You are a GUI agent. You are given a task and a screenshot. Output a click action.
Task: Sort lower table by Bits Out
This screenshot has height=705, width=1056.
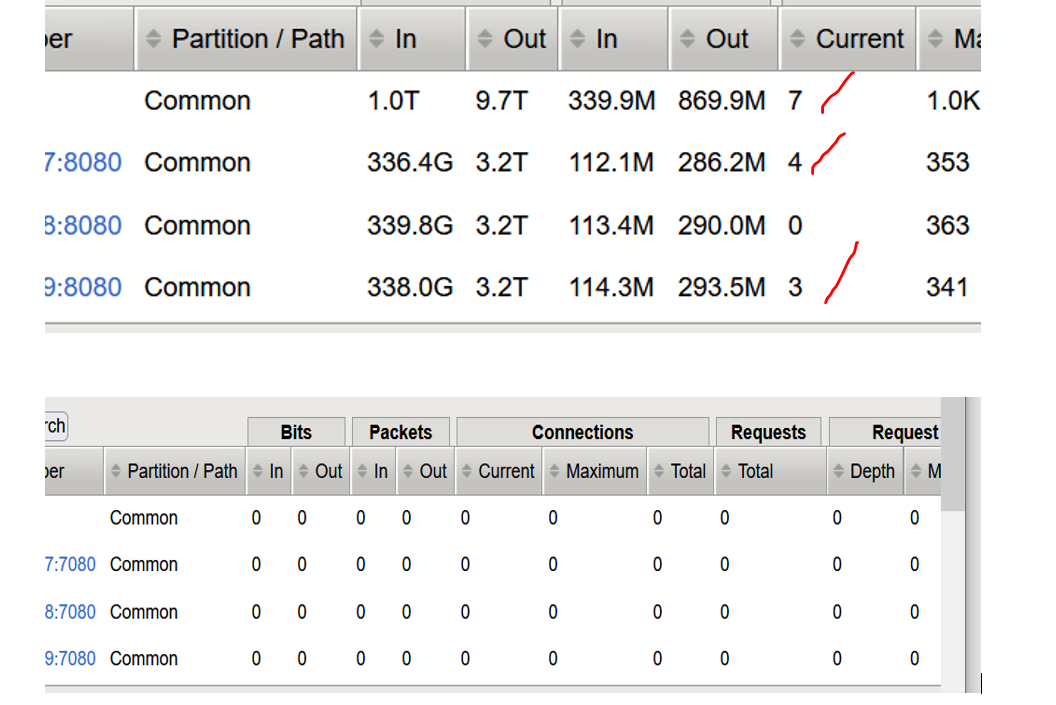[x=321, y=471]
